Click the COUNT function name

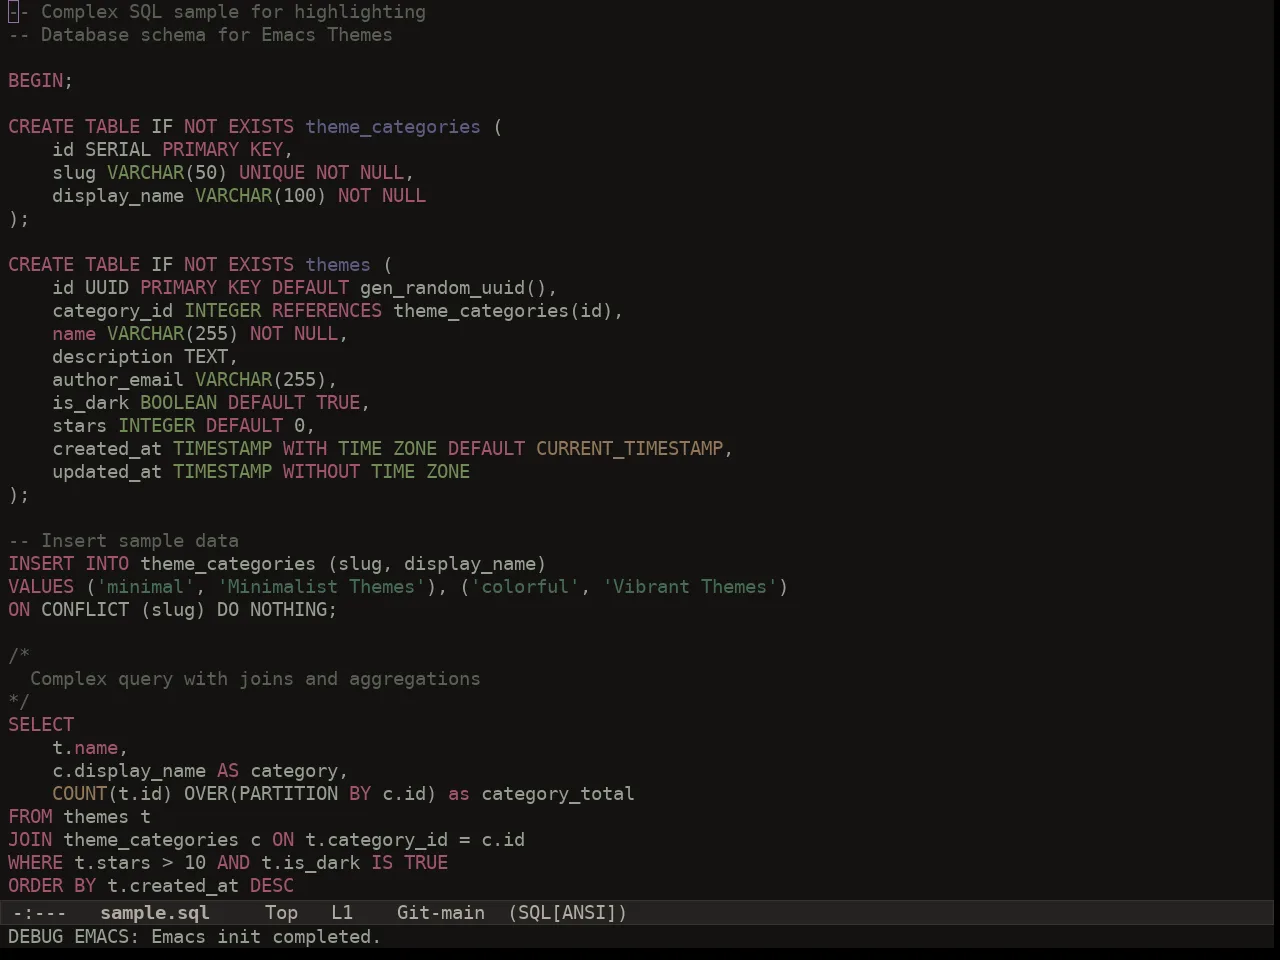(80, 794)
